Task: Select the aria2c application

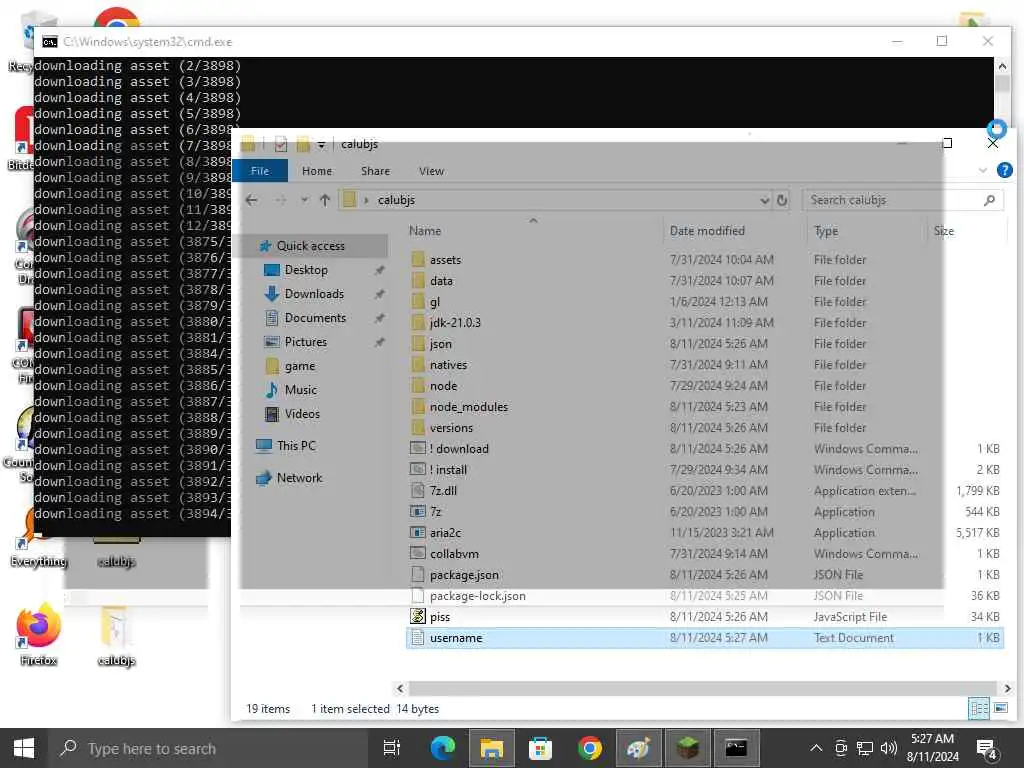Action: [445, 533]
